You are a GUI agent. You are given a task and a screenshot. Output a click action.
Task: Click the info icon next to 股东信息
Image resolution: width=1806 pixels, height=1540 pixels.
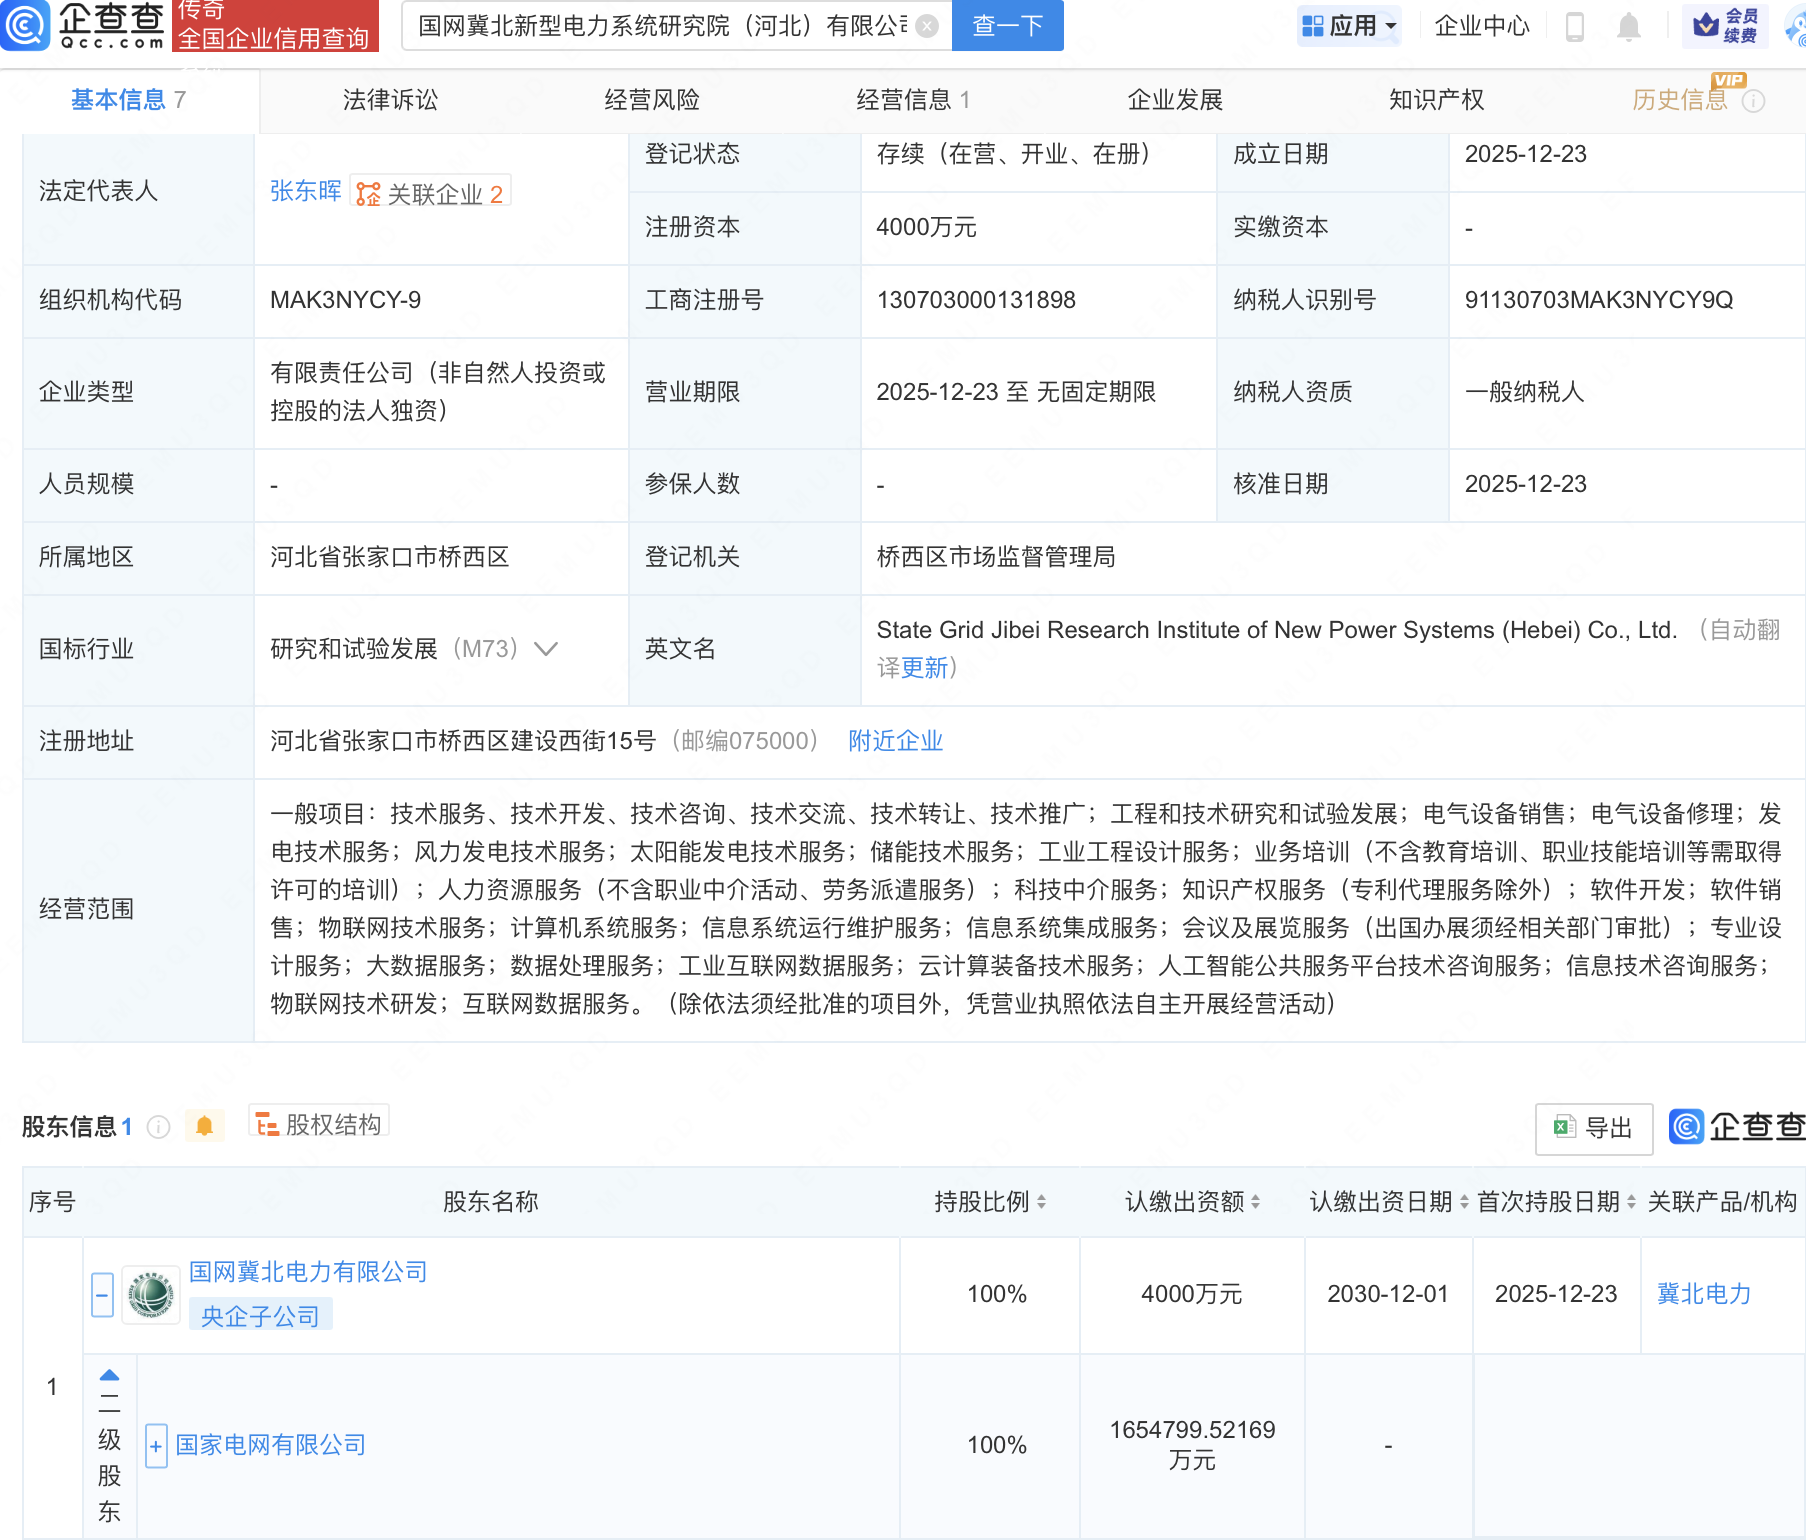point(158,1127)
